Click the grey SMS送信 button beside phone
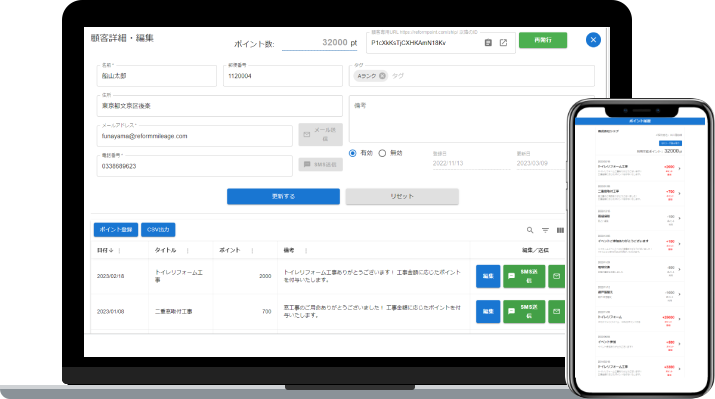715x399 pixels. pyautogui.click(x=321, y=164)
